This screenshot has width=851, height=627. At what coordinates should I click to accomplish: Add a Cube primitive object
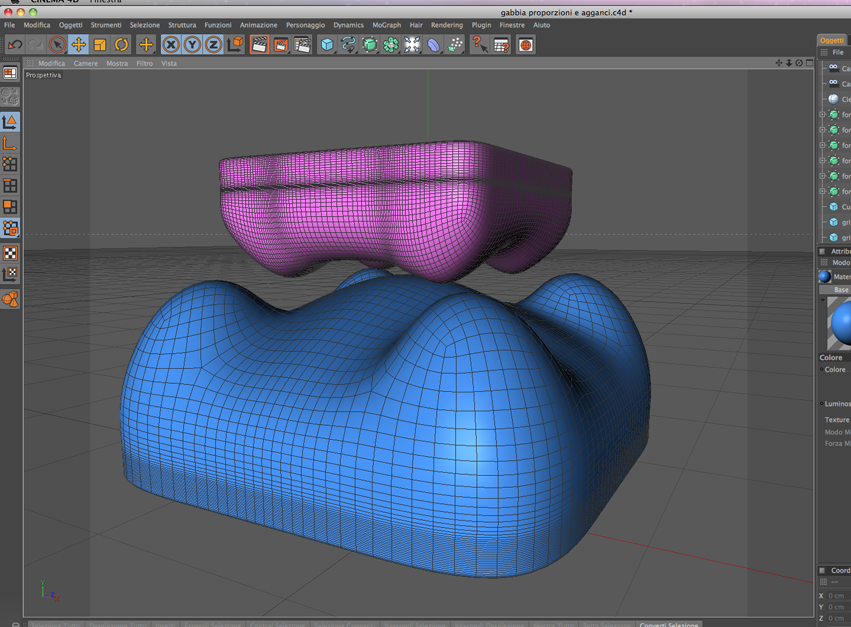(327, 45)
